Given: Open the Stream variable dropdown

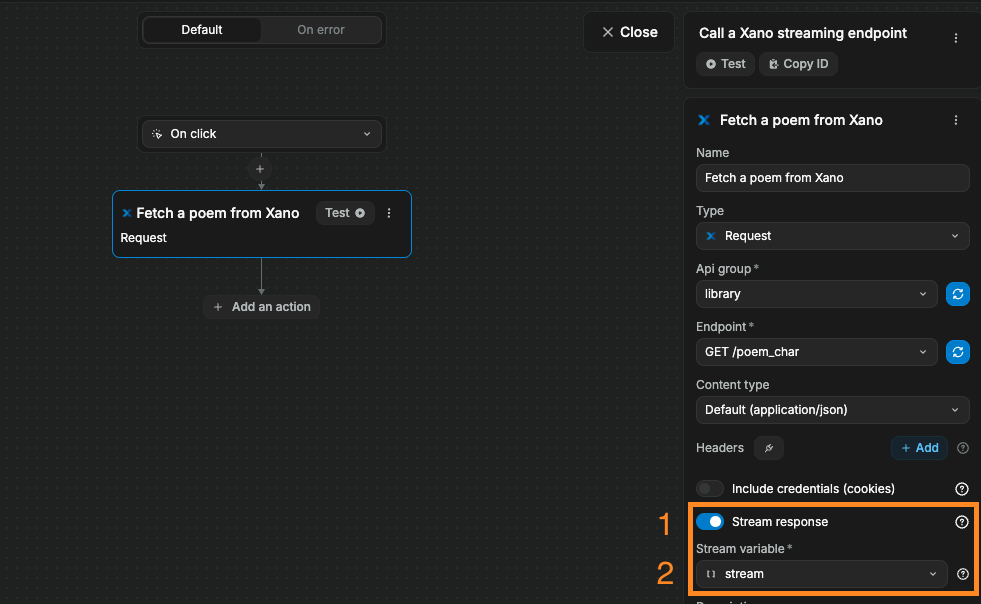Looking at the screenshot, I should [x=820, y=574].
